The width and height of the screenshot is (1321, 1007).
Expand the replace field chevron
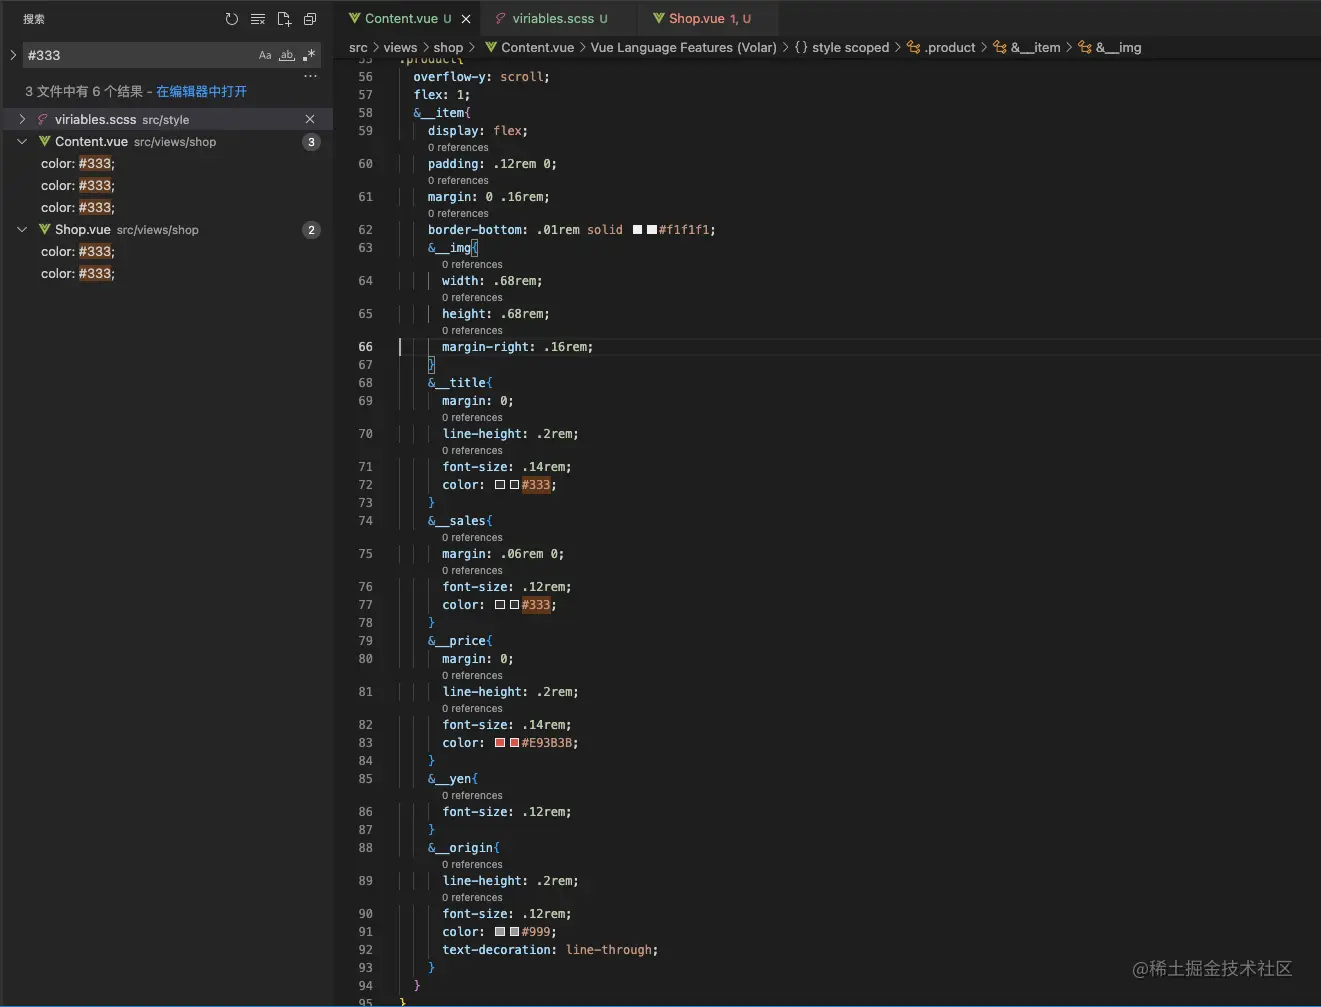pos(12,55)
